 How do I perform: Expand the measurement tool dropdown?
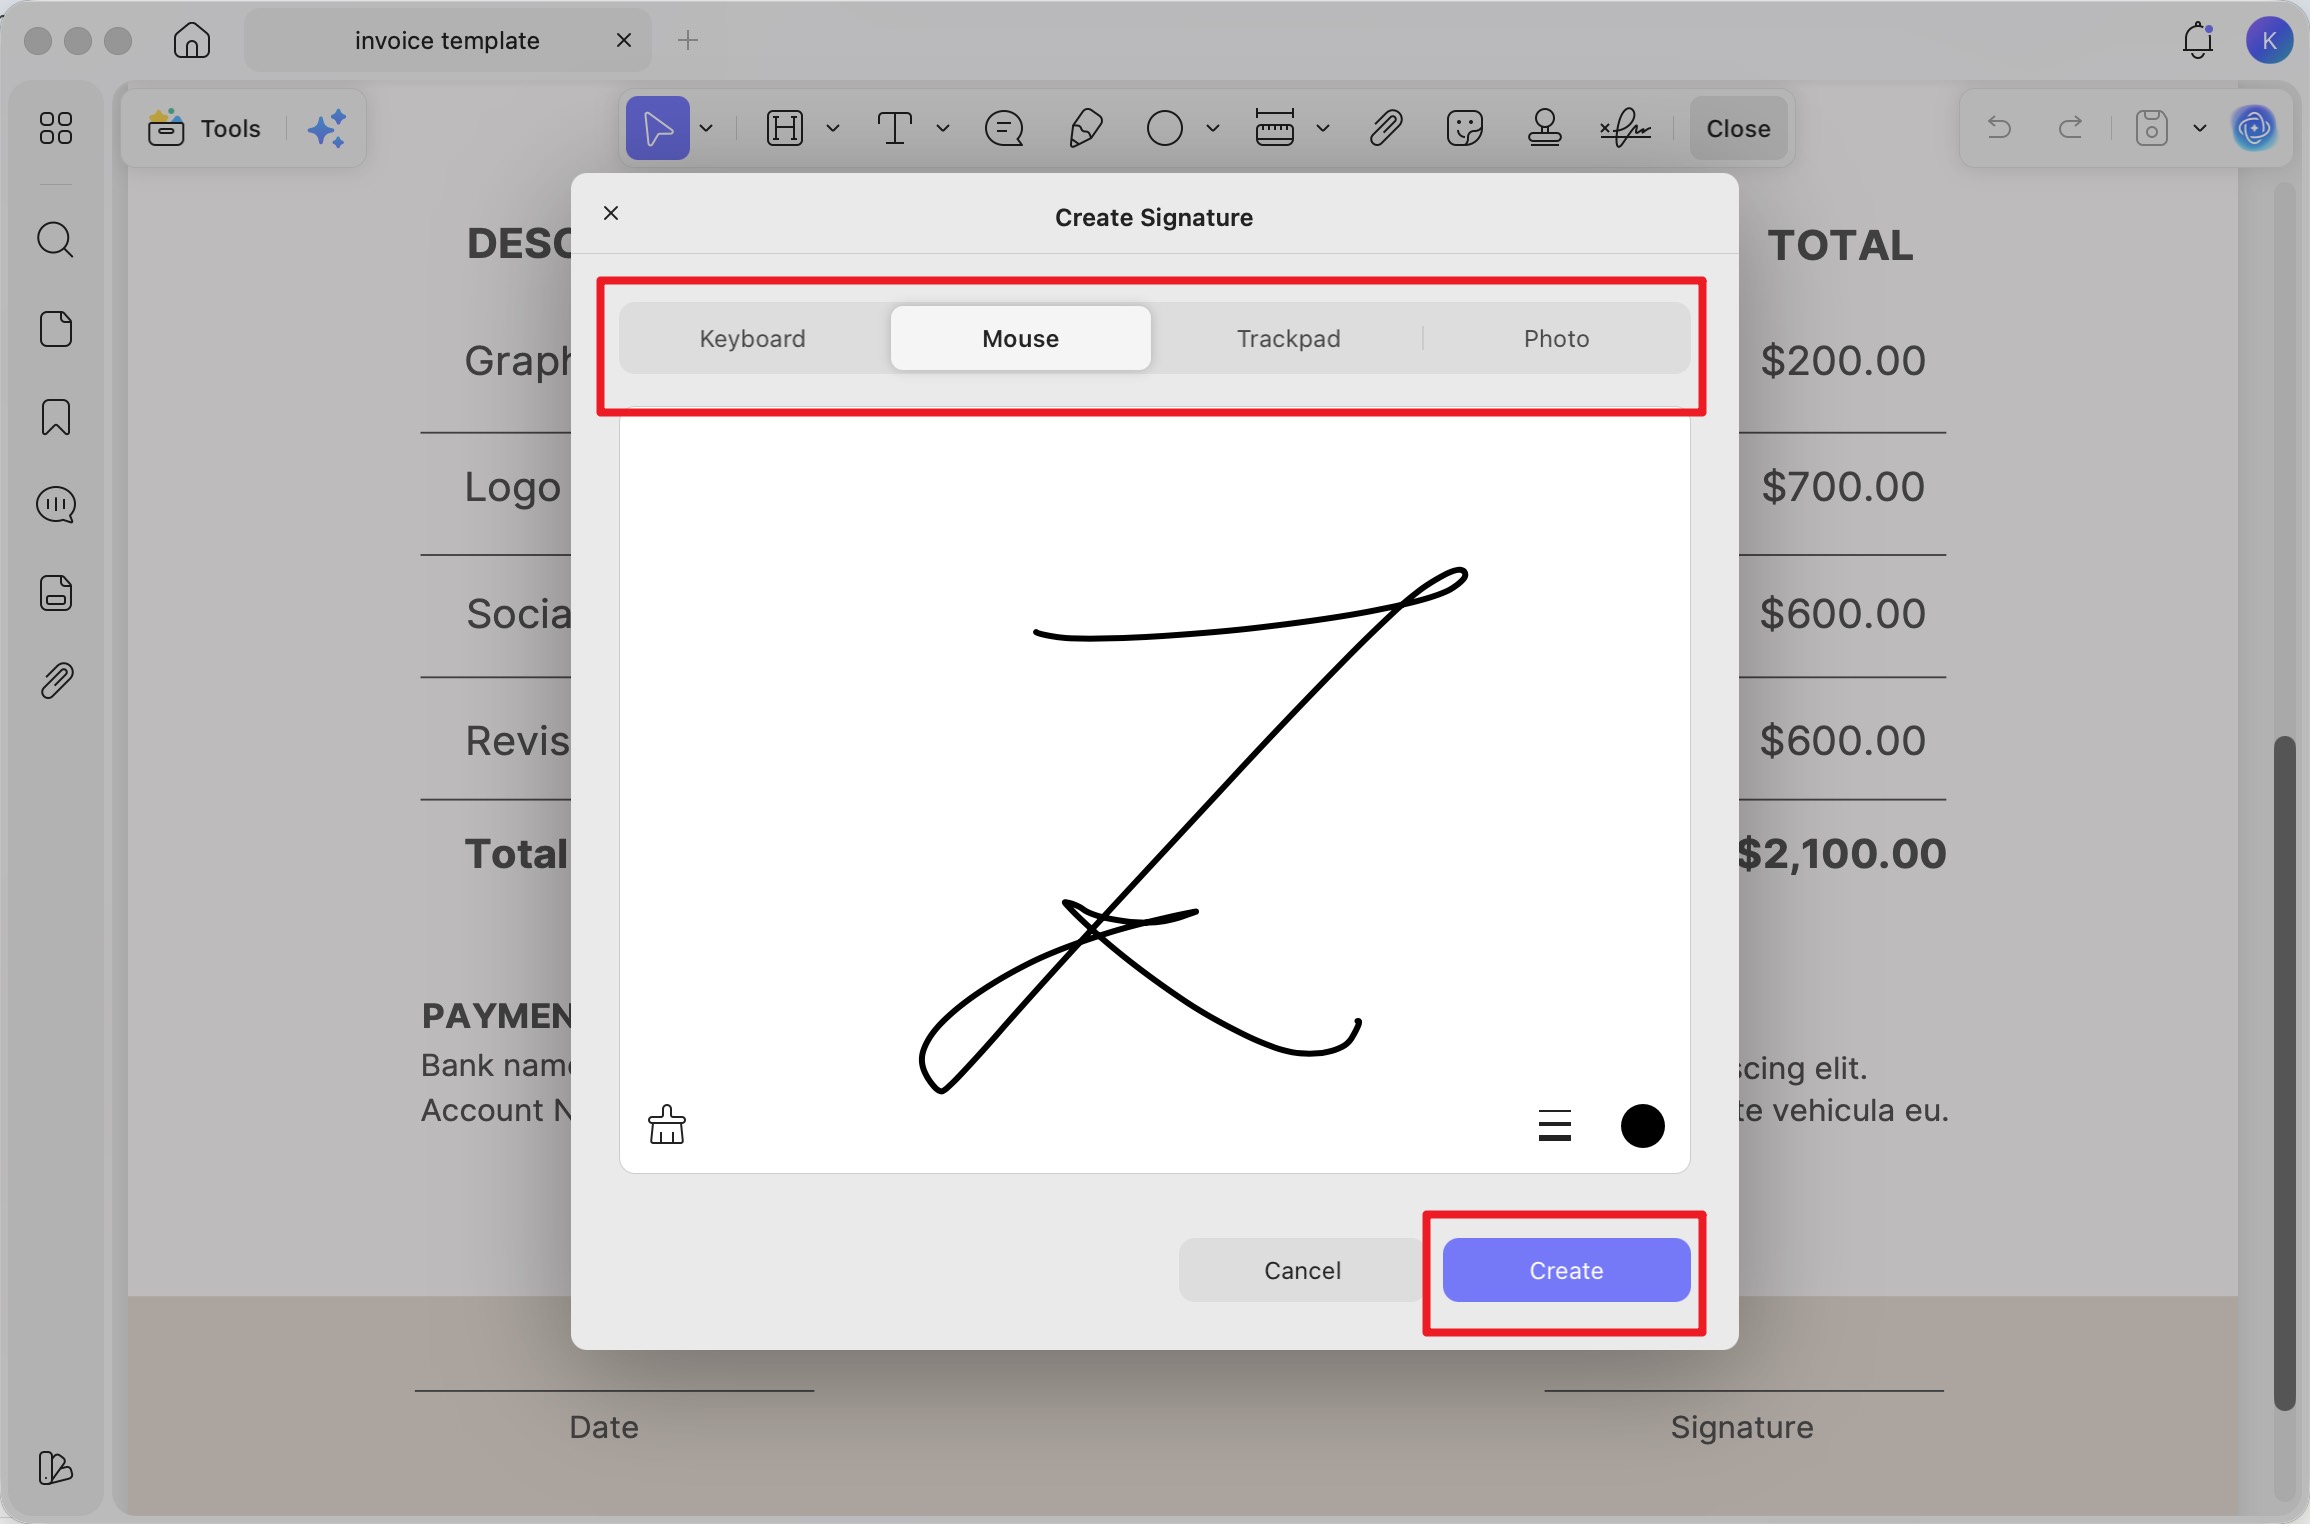(x=1323, y=128)
